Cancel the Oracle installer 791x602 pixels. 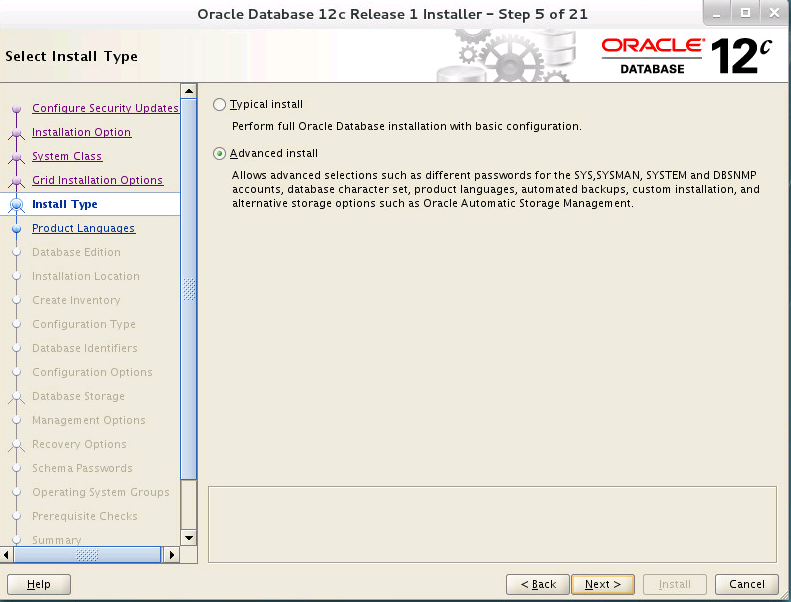(x=747, y=584)
